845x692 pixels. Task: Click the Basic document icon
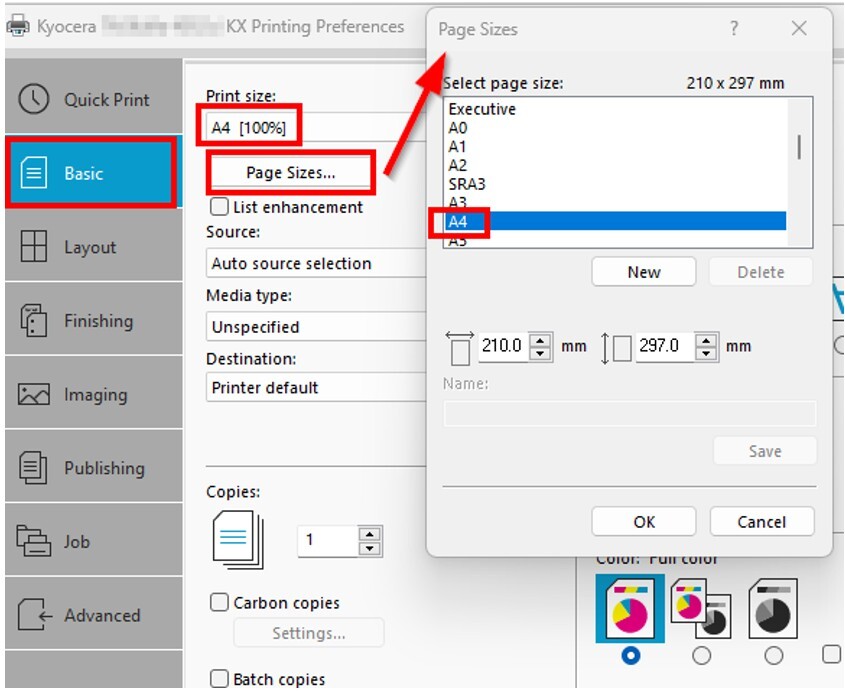33,172
